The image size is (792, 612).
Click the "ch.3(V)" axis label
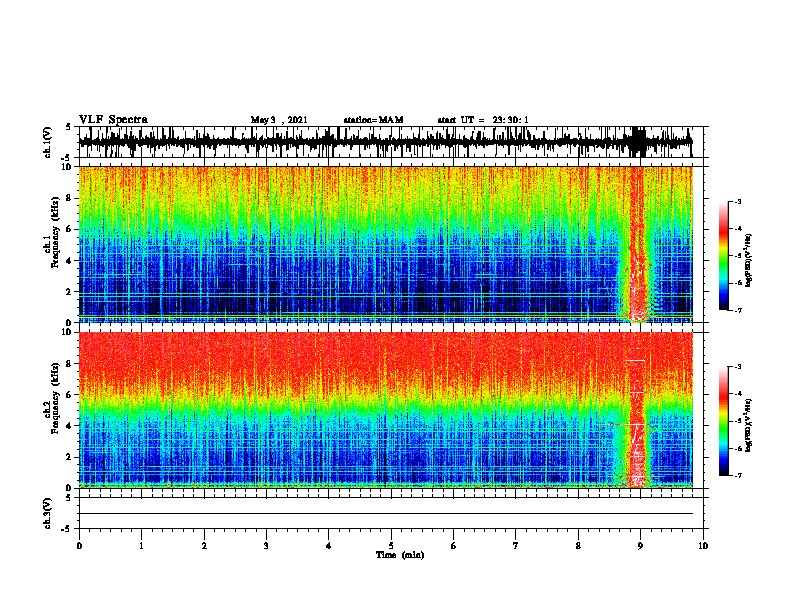(48, 513)
